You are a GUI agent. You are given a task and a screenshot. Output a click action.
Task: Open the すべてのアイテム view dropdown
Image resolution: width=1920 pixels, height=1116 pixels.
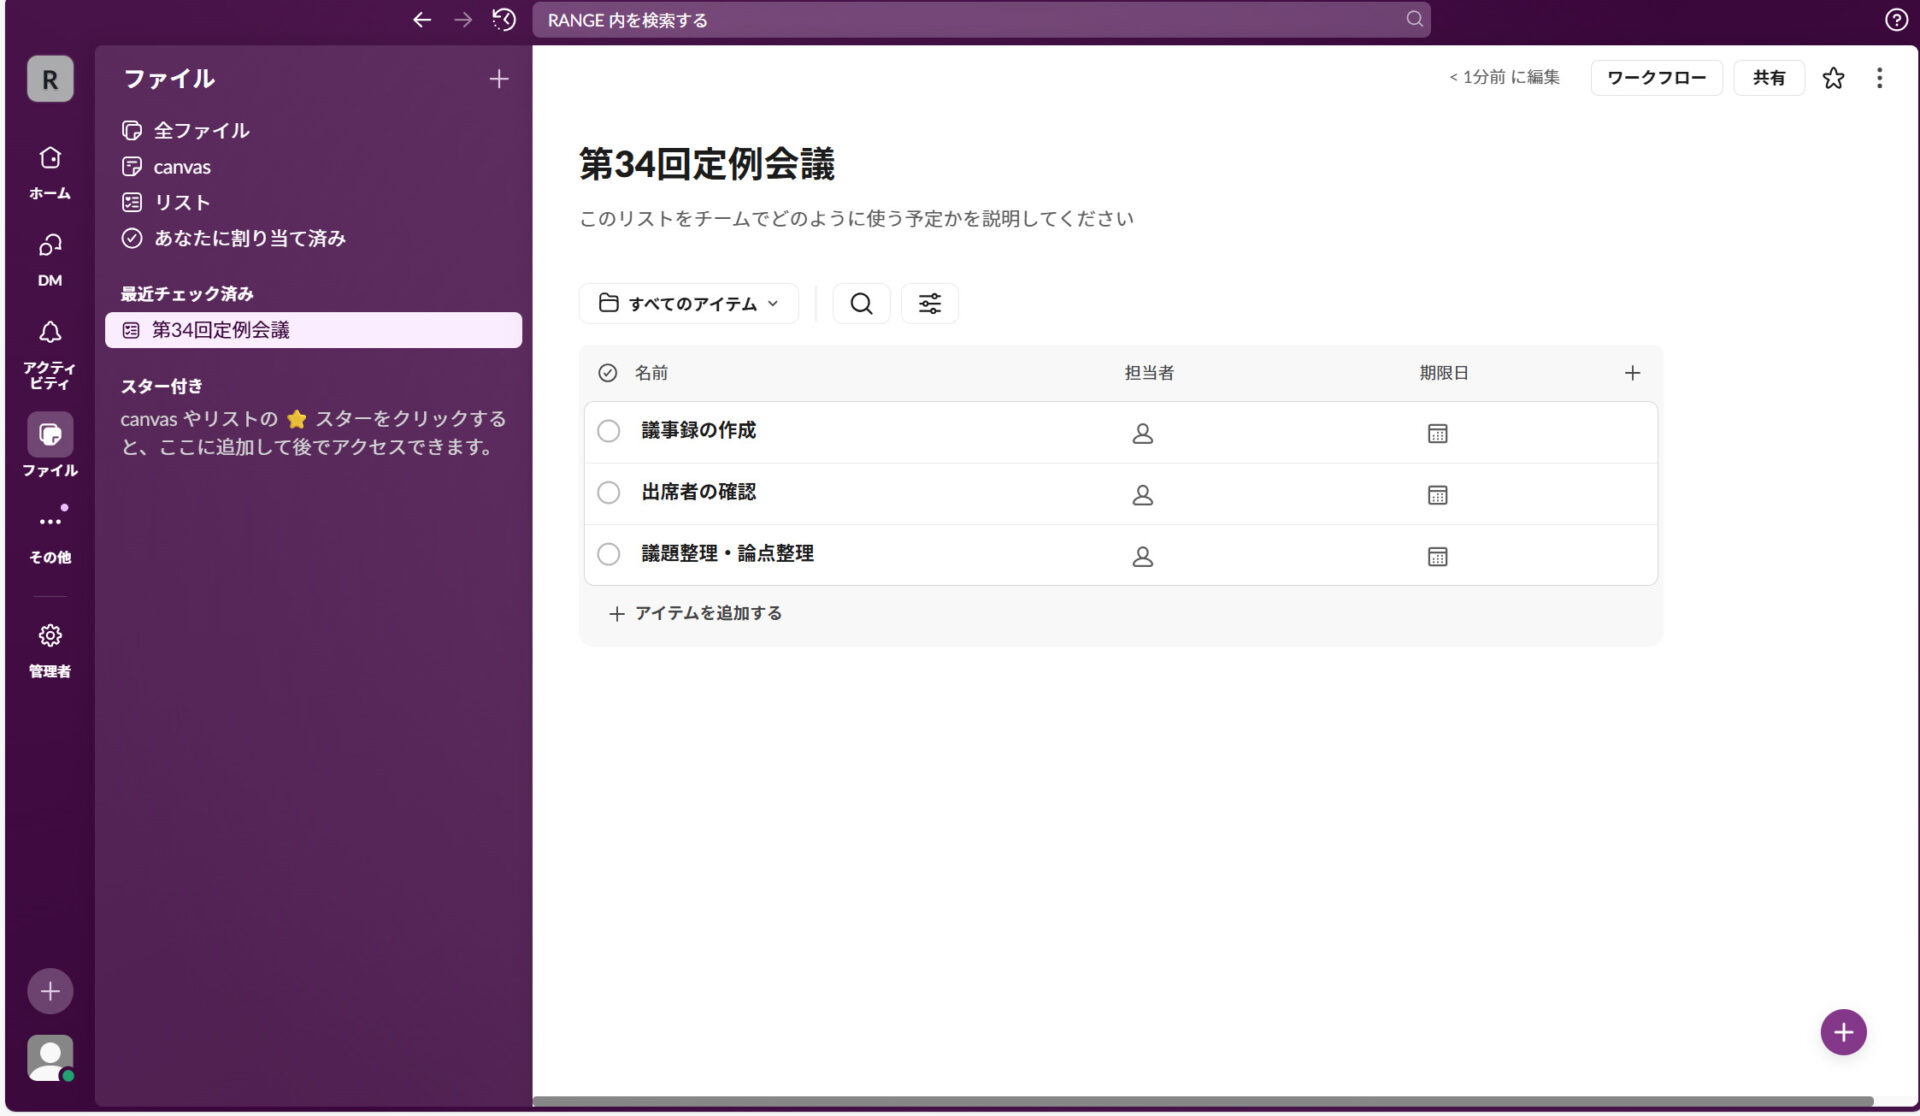point(688,303)
